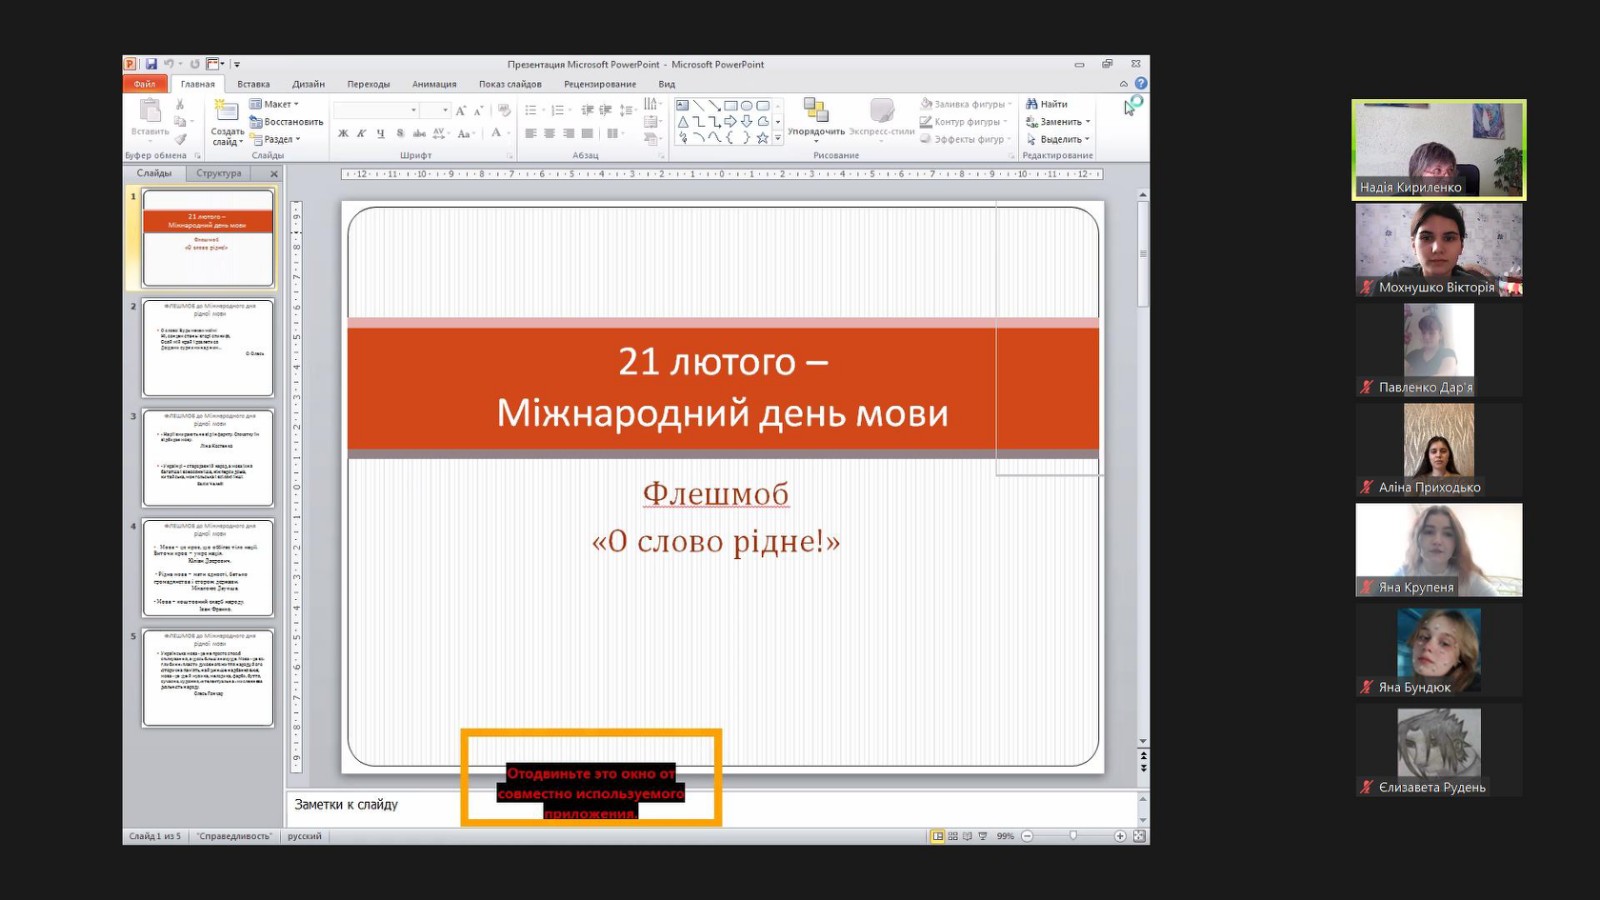Viewport: 1600px width, 900px height.
Task: Click the zoom in plus icon
Action: [1120, 836]
